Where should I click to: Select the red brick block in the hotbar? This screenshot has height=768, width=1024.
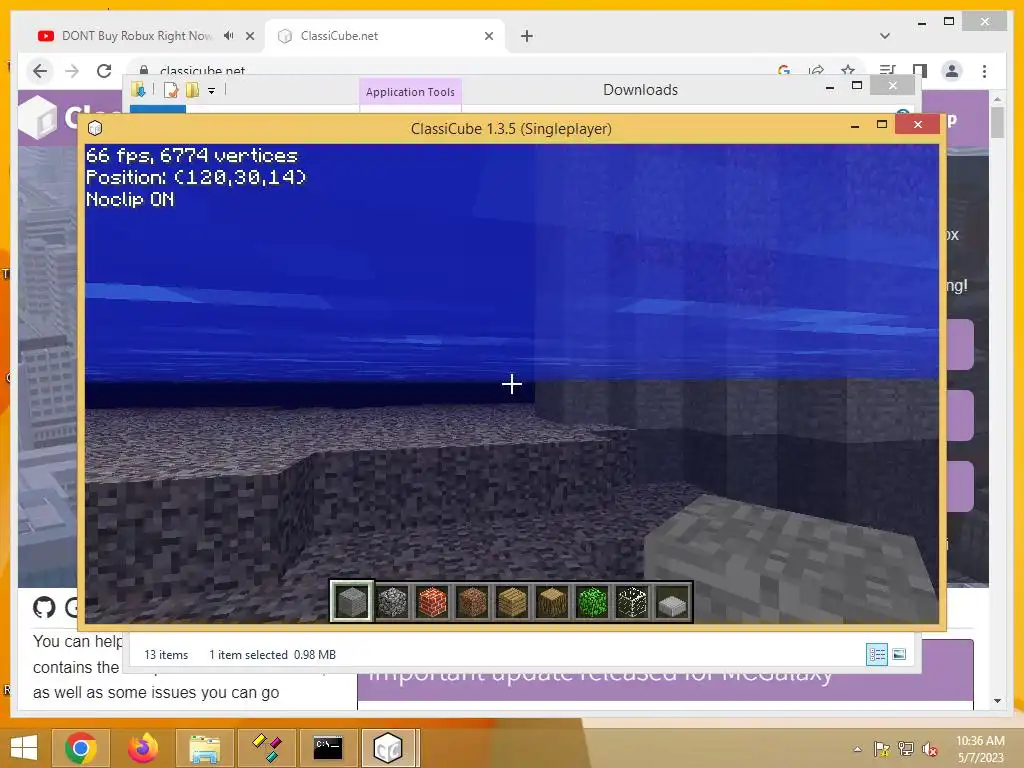[x=432, y=601]
